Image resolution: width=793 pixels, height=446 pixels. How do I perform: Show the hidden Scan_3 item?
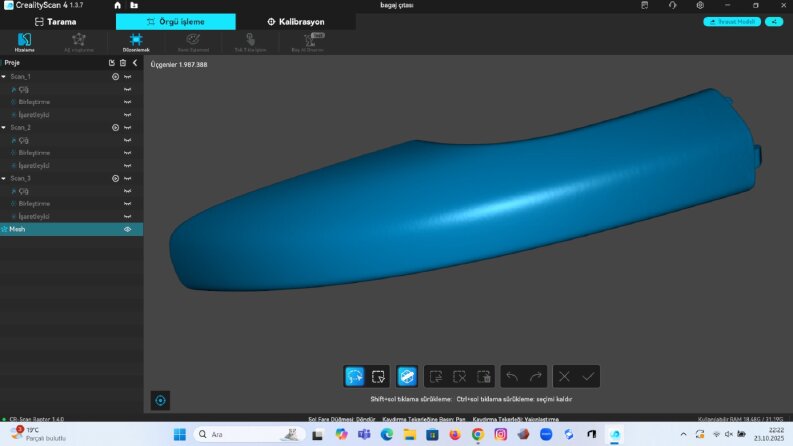127,179
